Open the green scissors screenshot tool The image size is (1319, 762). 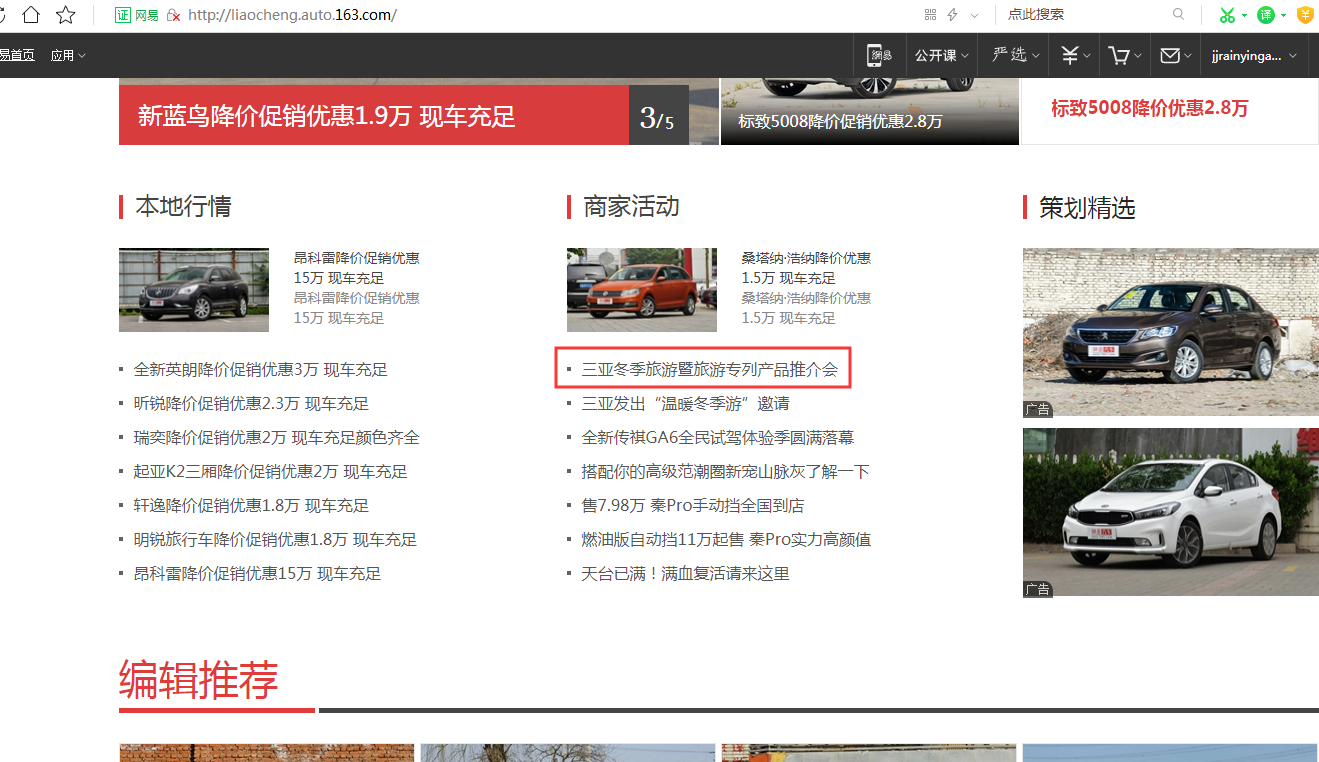click(1227, 15)
